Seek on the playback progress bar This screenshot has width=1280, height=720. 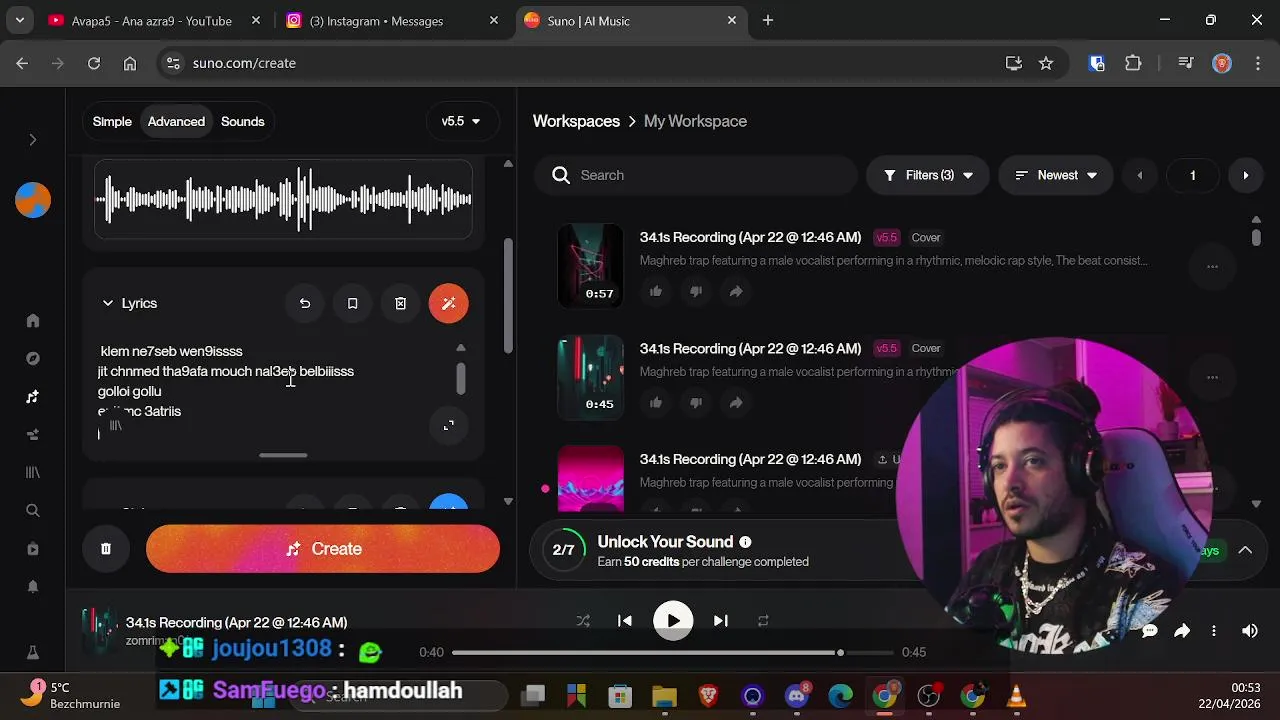(x=672, y=652)
